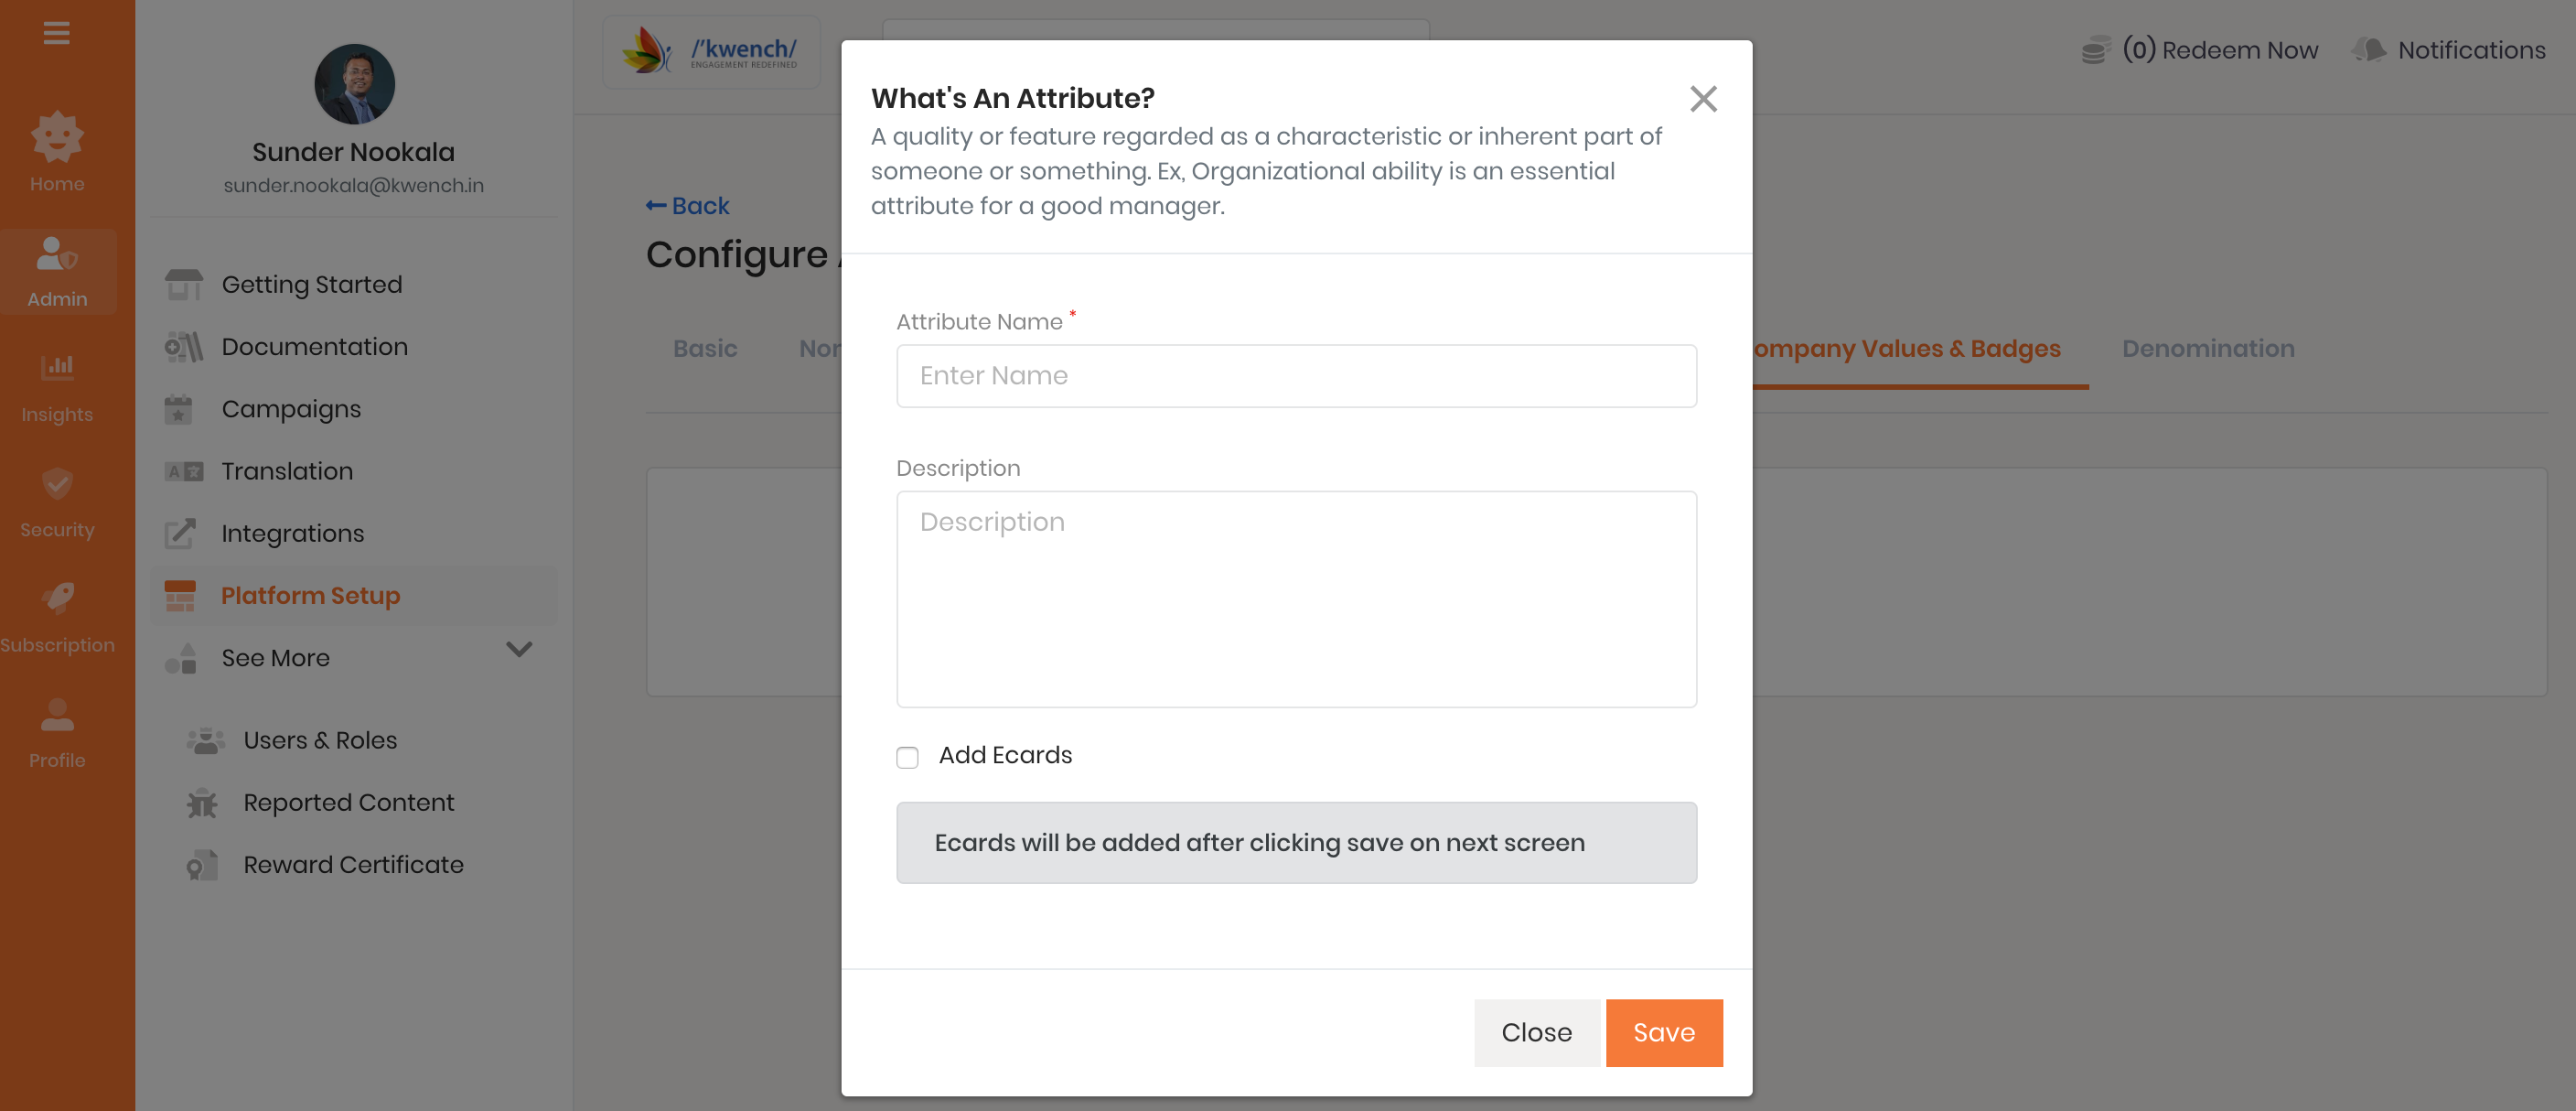Close dialog with X icon

click(x=1703, y=99)
